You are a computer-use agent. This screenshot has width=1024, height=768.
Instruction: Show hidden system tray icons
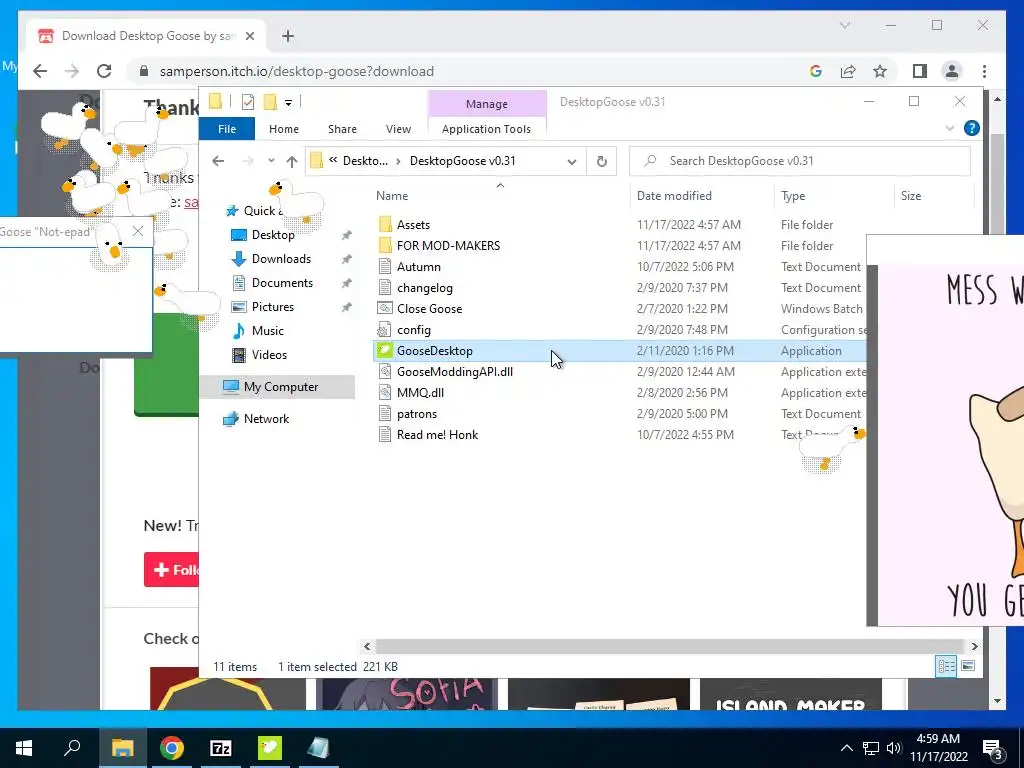846,748
